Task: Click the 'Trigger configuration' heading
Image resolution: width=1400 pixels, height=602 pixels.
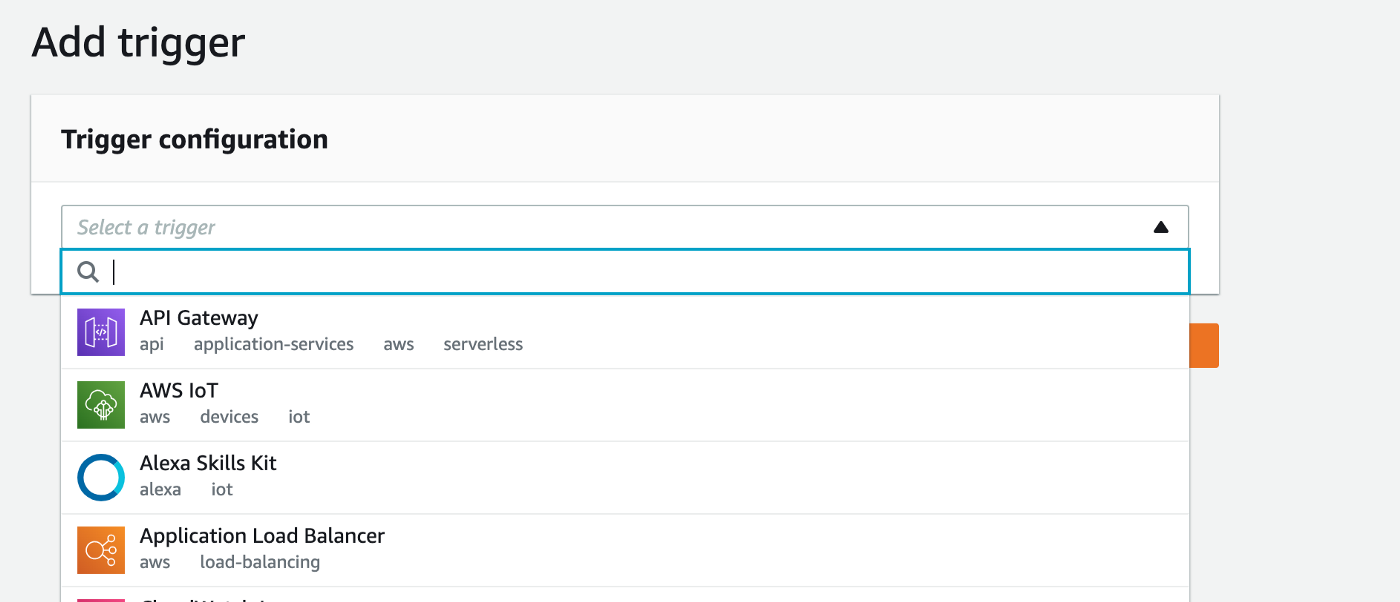Action: click(195, 139)
